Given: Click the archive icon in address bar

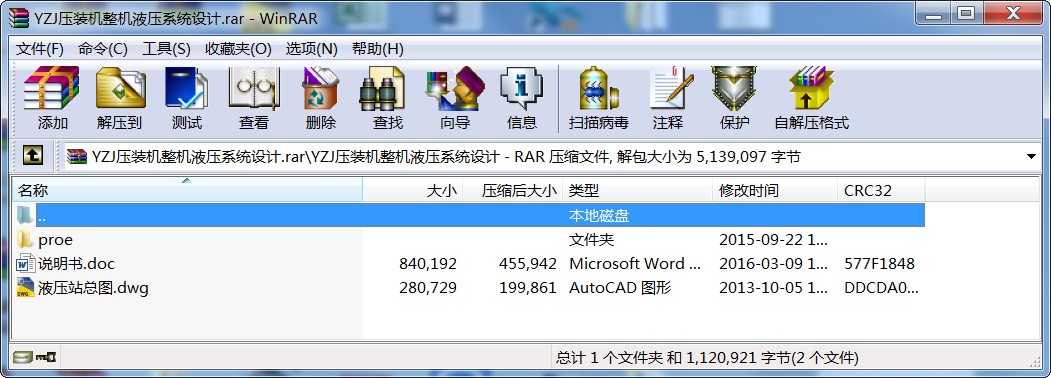Looking at the screenshot, I should [x=77, y=156].
